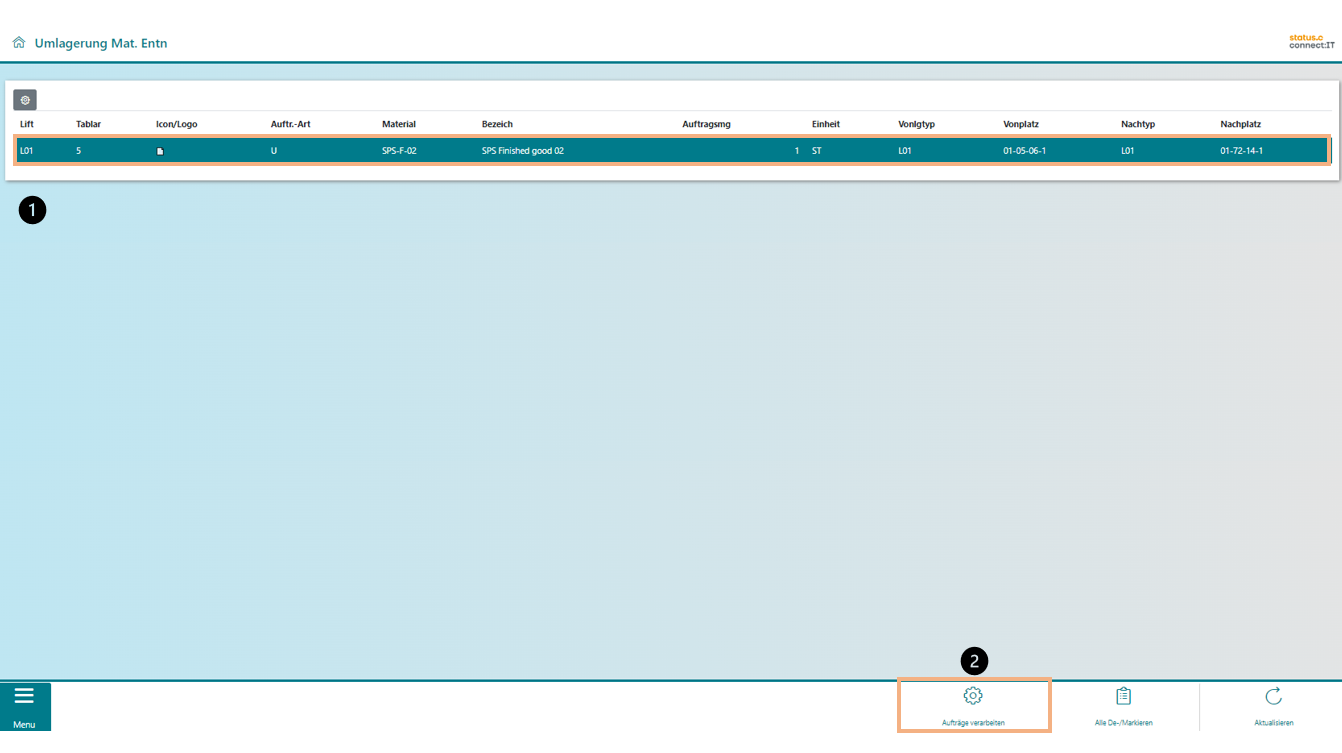Click the SPS Finished good 02 description cell
Image resolution: width=1342 pixels, height=753 pixels.
click(523, 151)
